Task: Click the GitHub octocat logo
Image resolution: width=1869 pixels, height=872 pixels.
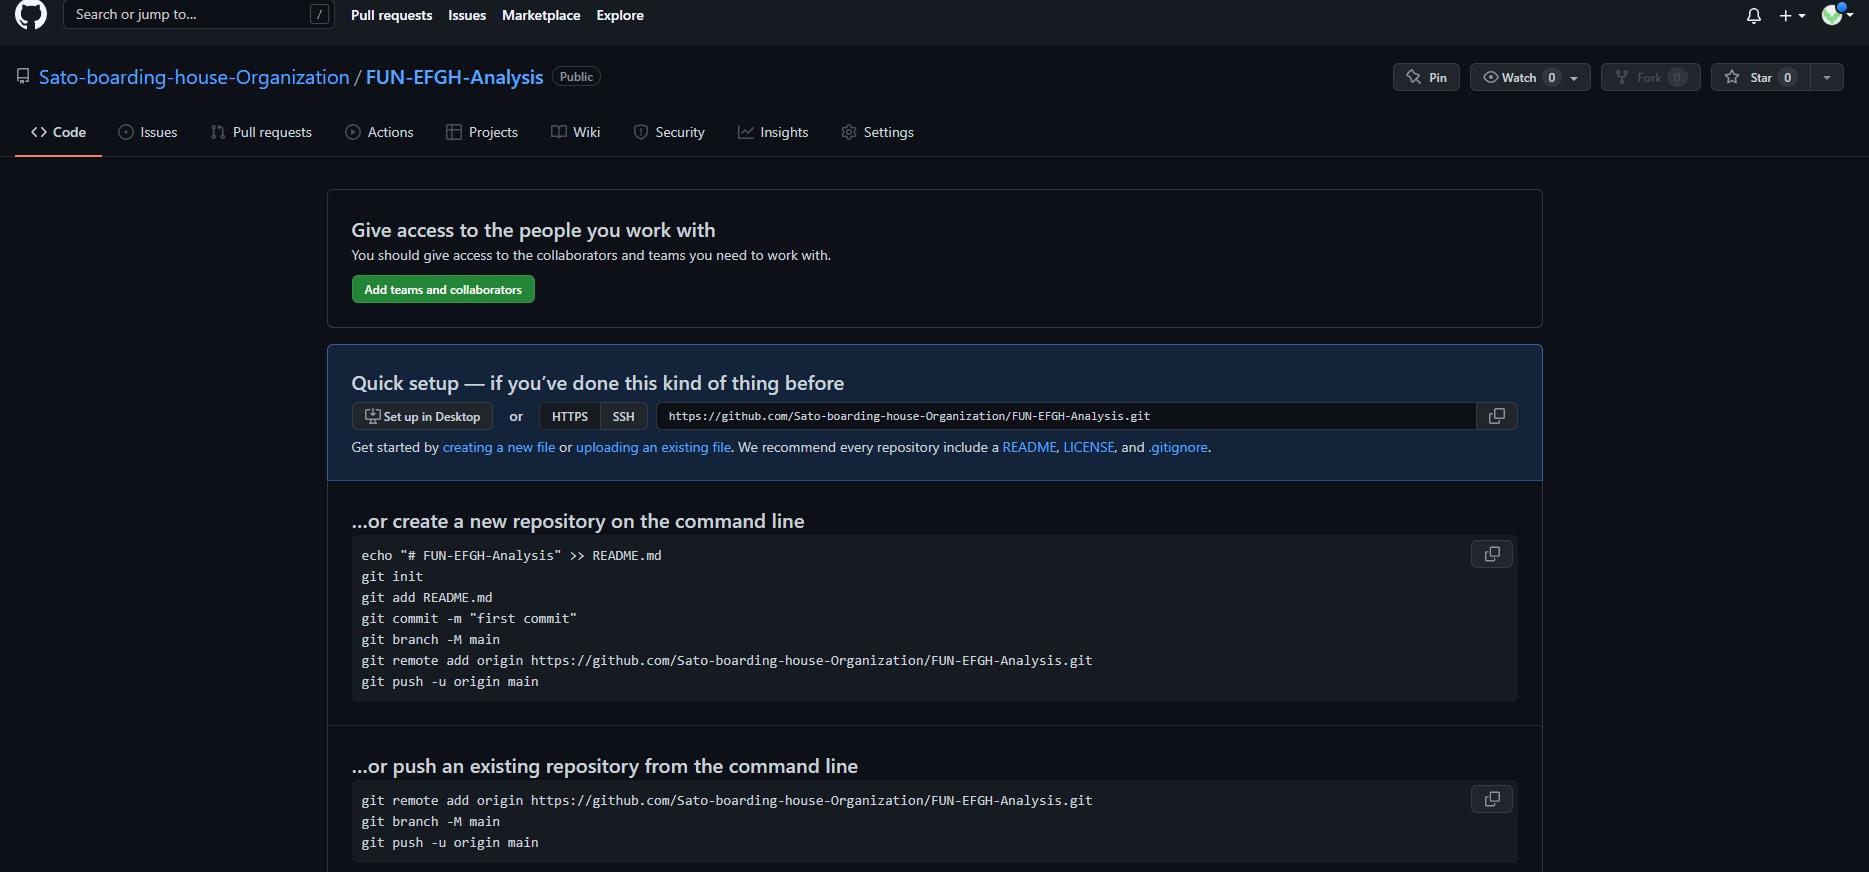Action: (29, 15)
